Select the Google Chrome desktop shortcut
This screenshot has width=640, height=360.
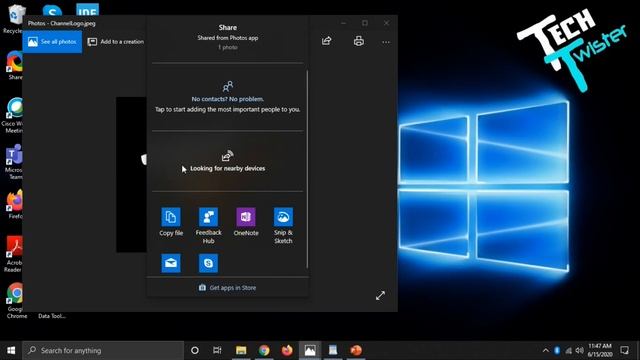tap(16, 300)
